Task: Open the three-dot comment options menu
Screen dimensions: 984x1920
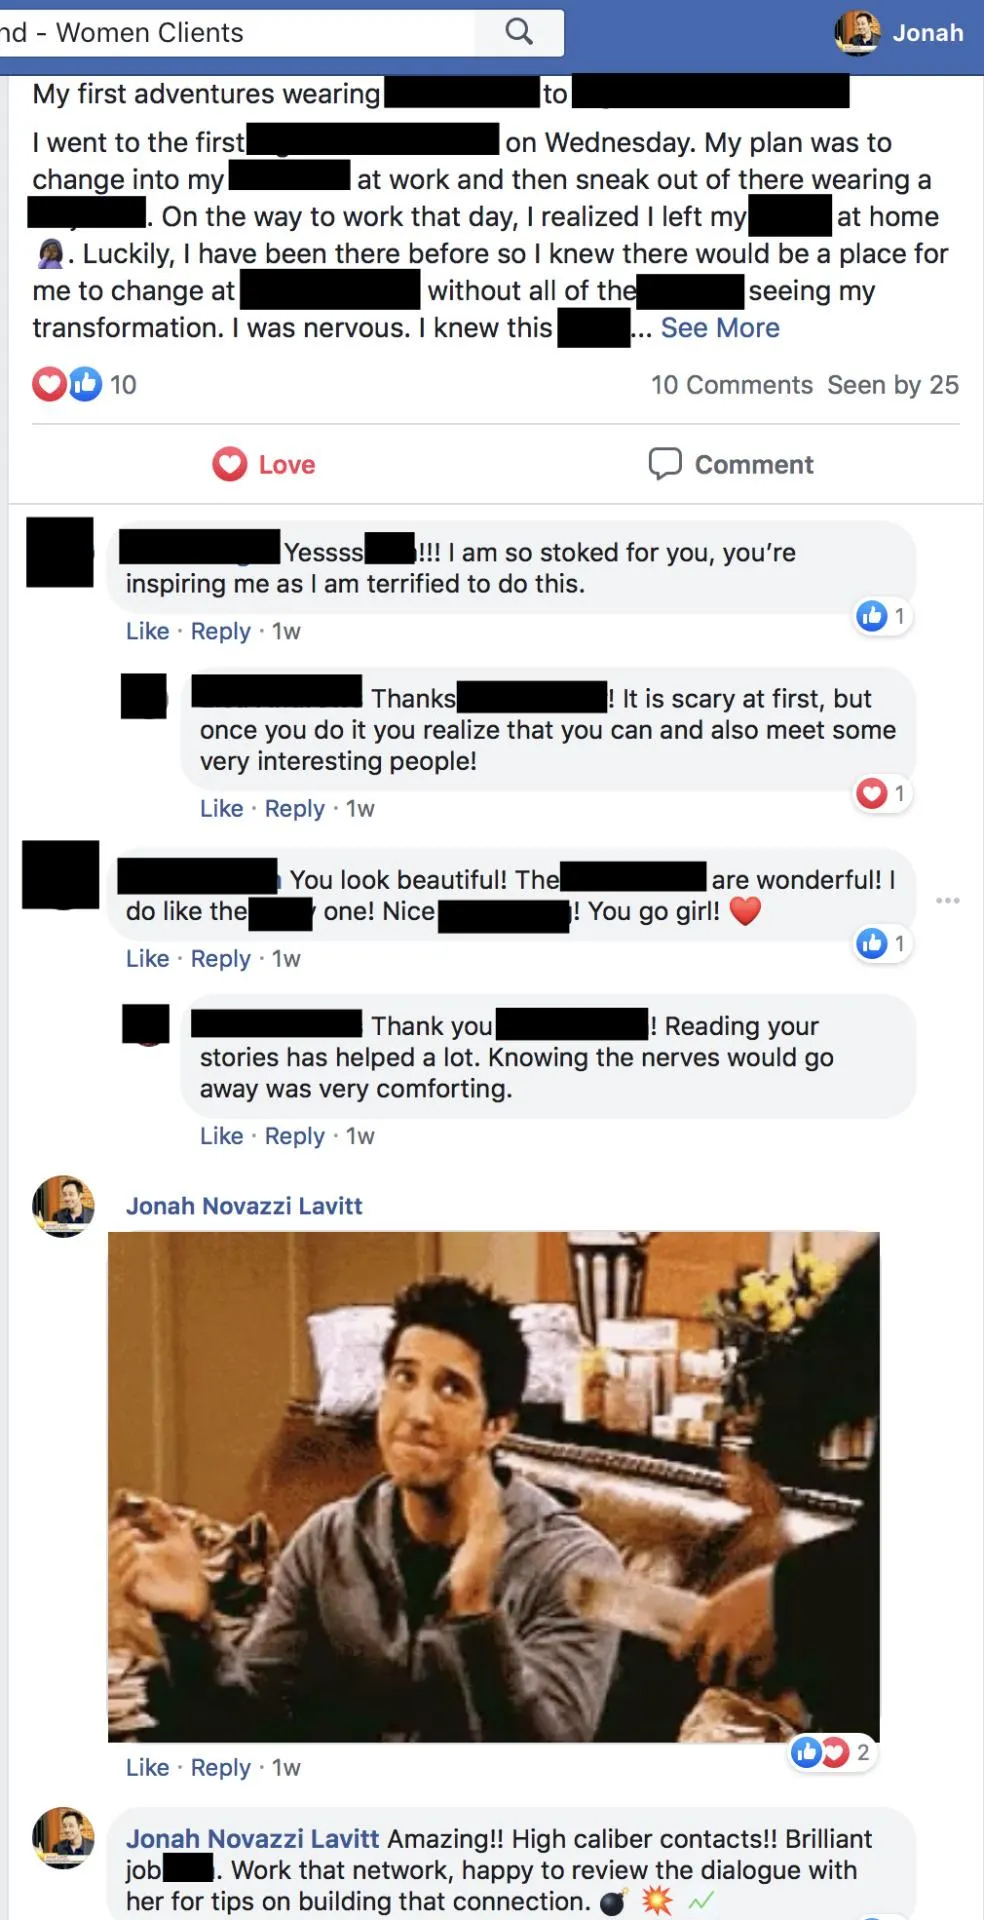Action: 948,900
